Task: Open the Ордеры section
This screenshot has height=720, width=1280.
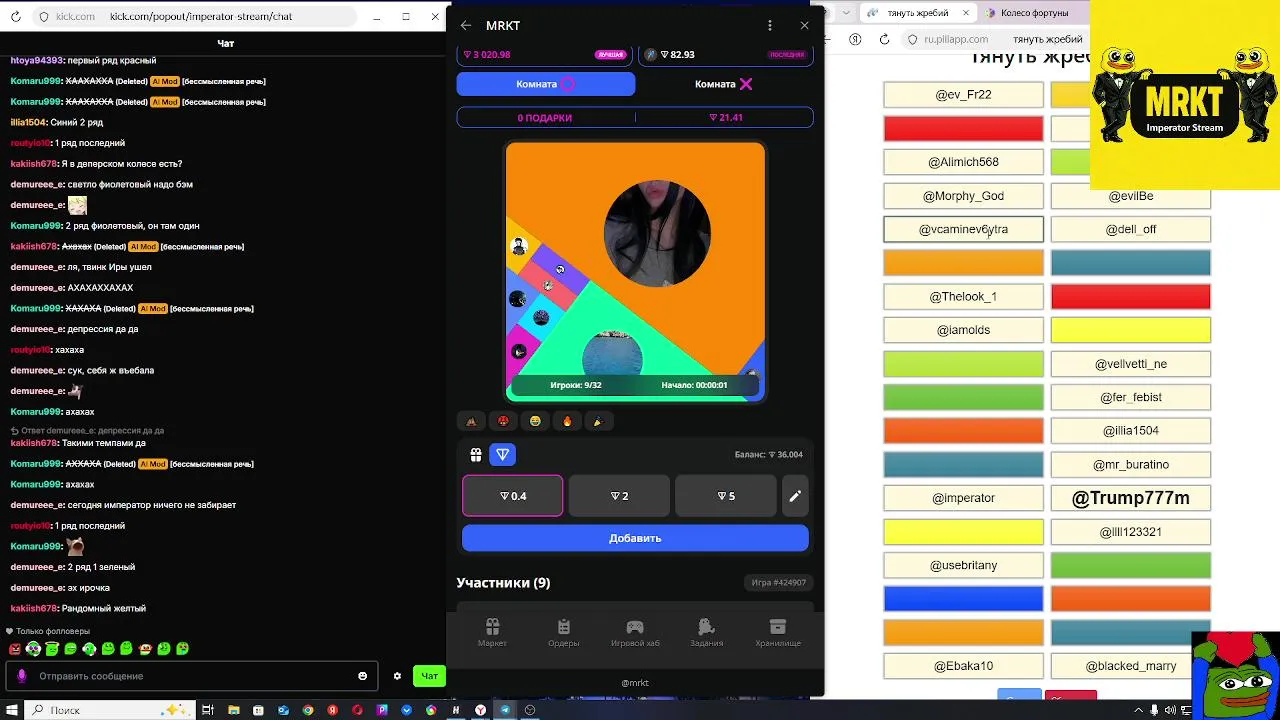Action: (563, 632)
